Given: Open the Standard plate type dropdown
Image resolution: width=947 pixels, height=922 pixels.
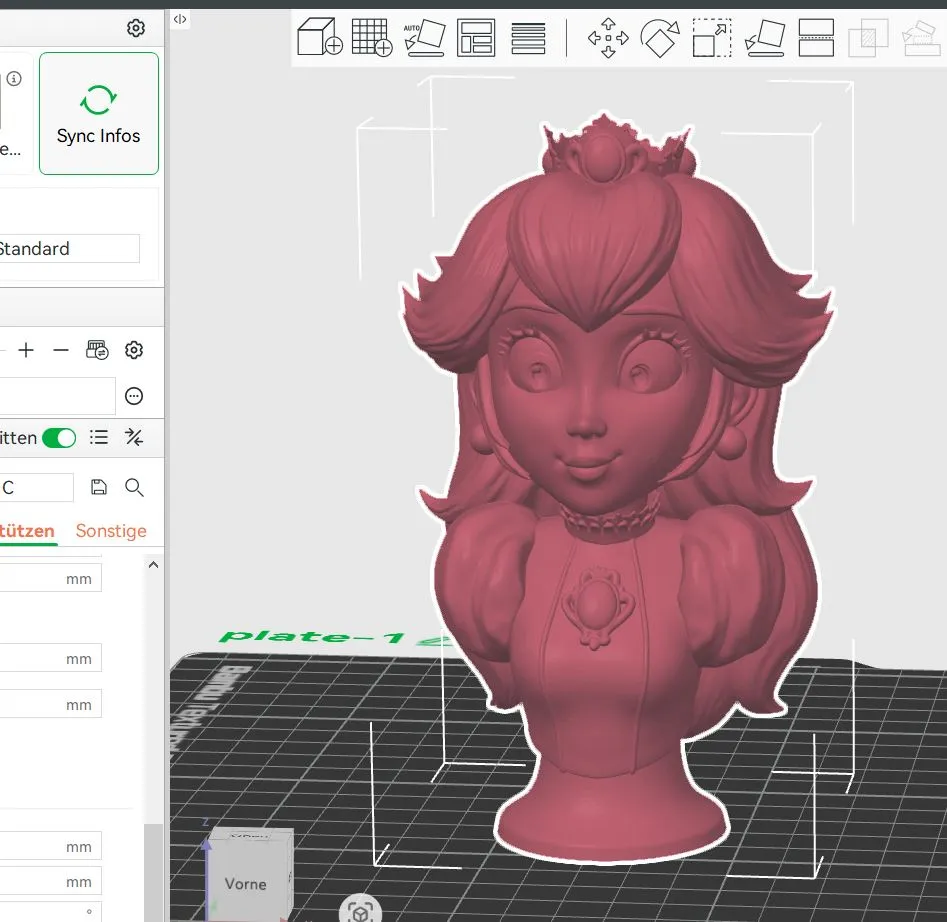Looking at the screenshot, I should (68, 248).
